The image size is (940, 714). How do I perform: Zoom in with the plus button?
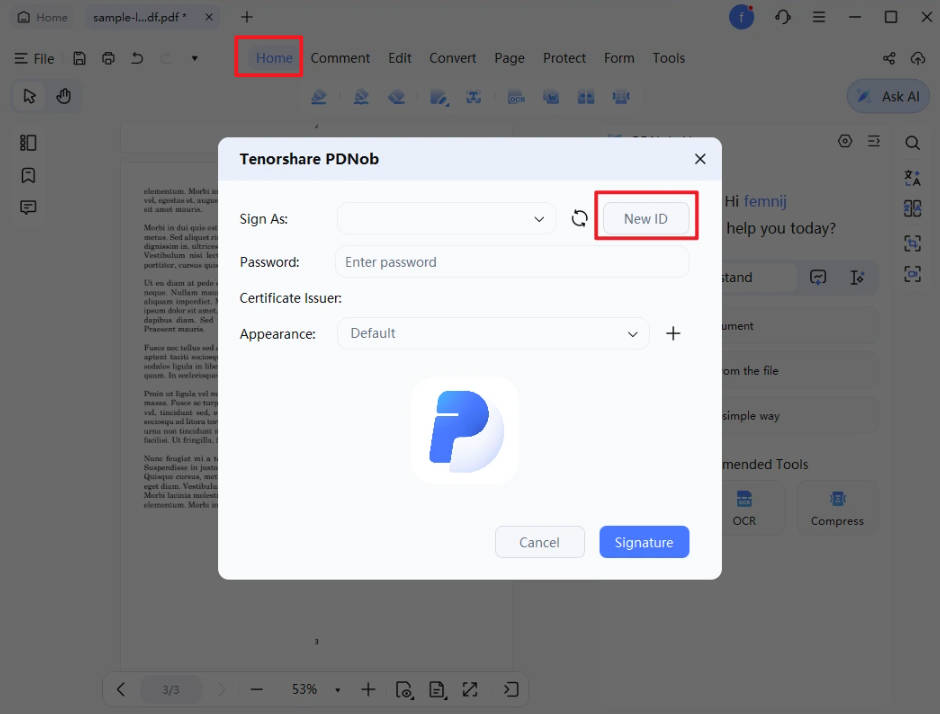click(x=368, y=689)
